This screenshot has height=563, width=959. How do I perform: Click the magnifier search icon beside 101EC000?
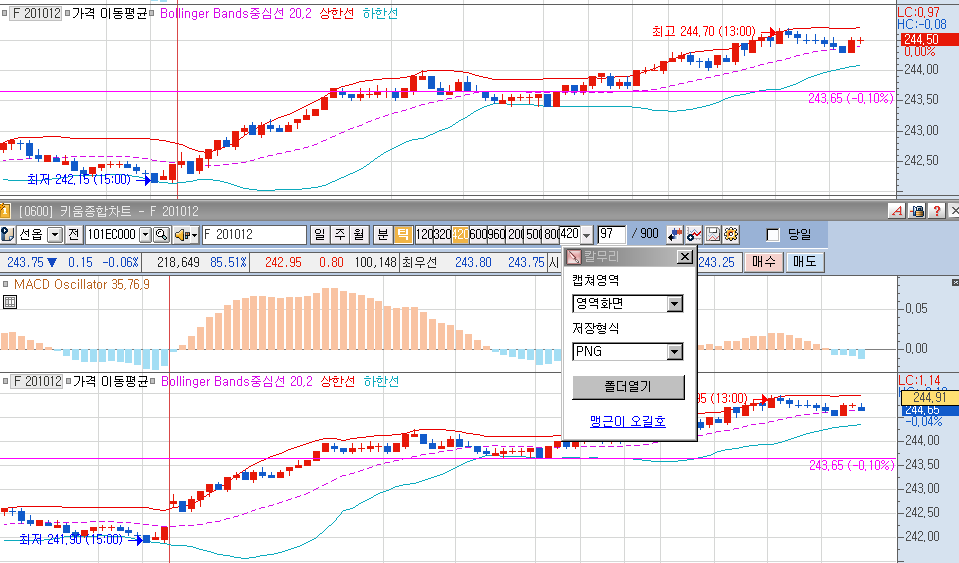point(161,234)
